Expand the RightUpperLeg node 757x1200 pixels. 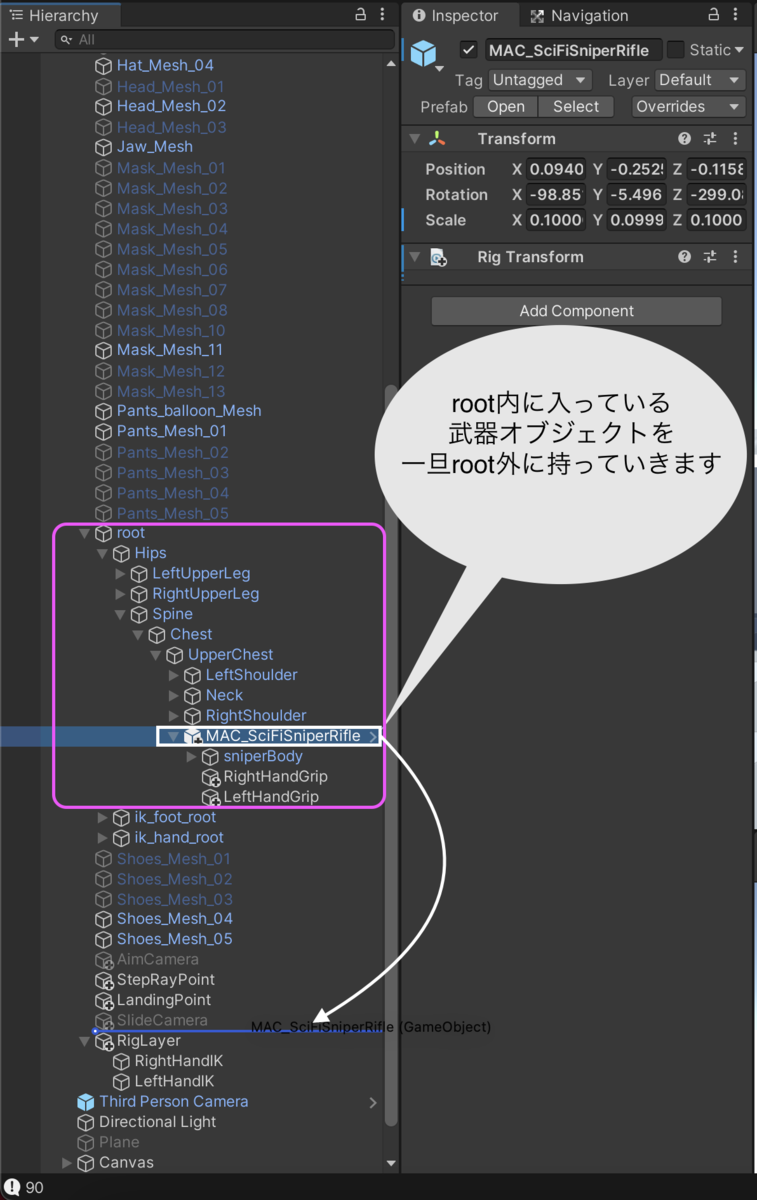coord(120,594)
